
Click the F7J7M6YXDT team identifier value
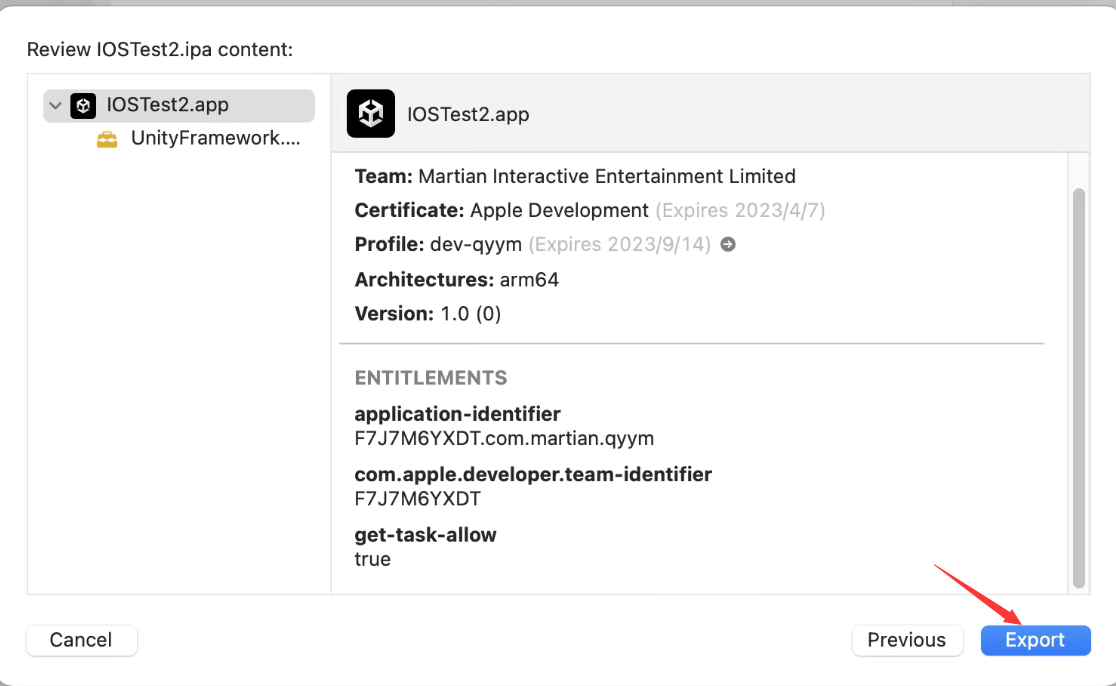click(418, 498)
